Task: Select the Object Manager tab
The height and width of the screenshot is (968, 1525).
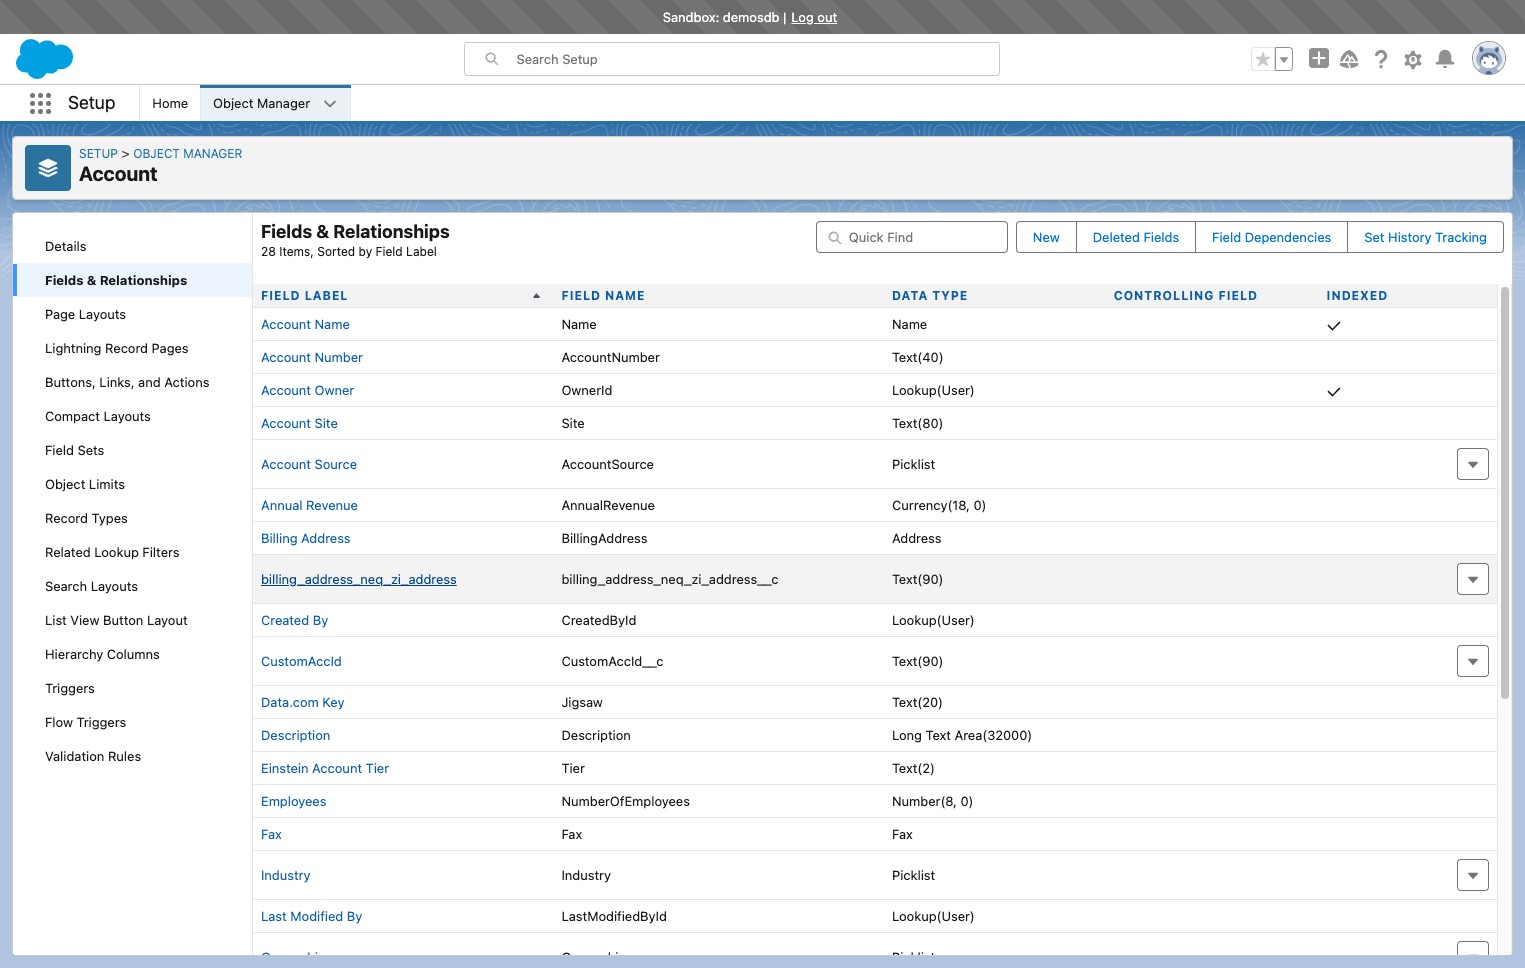Action: click(262, 103)
